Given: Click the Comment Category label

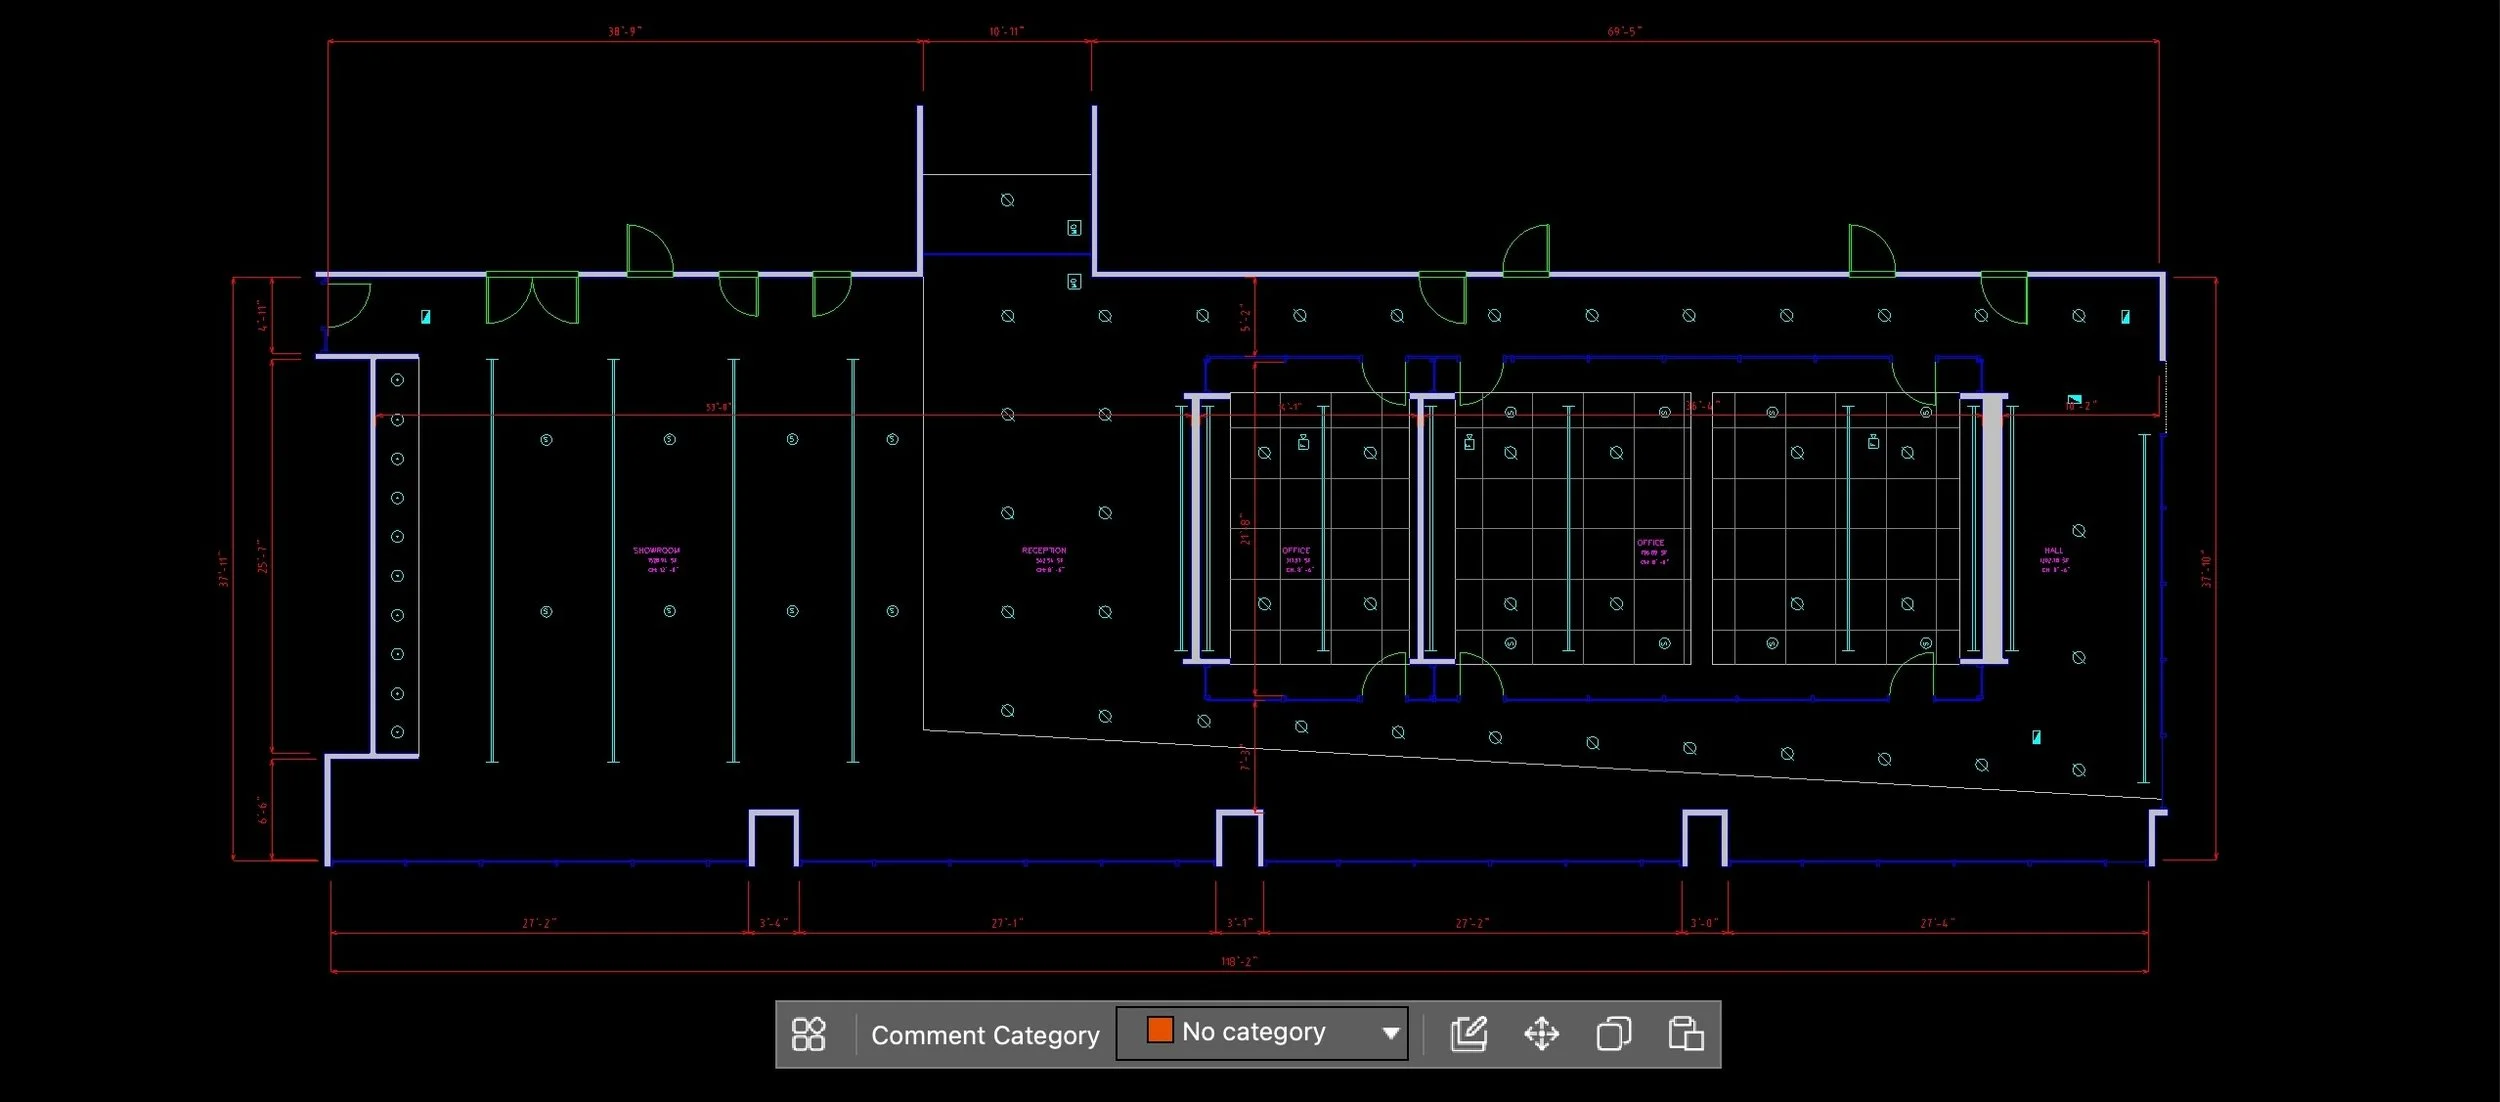Looking at the screenshot, I should pyautogui.click(x=985, y=1035).
